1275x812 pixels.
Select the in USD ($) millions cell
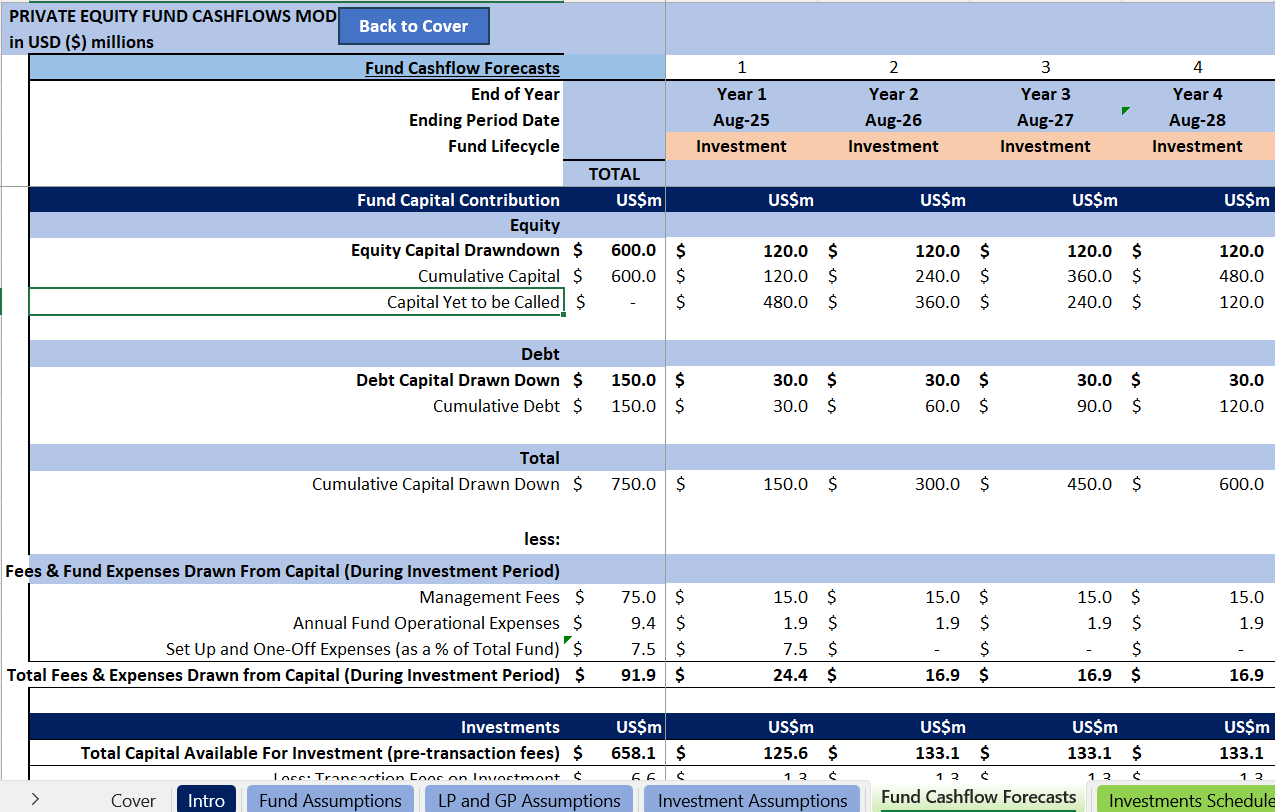click(82, 42)
